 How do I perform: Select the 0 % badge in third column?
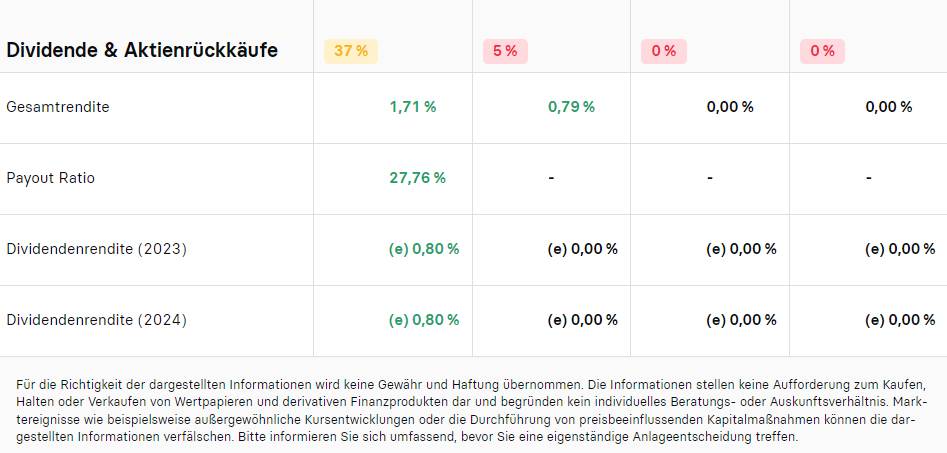pyautogui.click(x=663, y=51)
